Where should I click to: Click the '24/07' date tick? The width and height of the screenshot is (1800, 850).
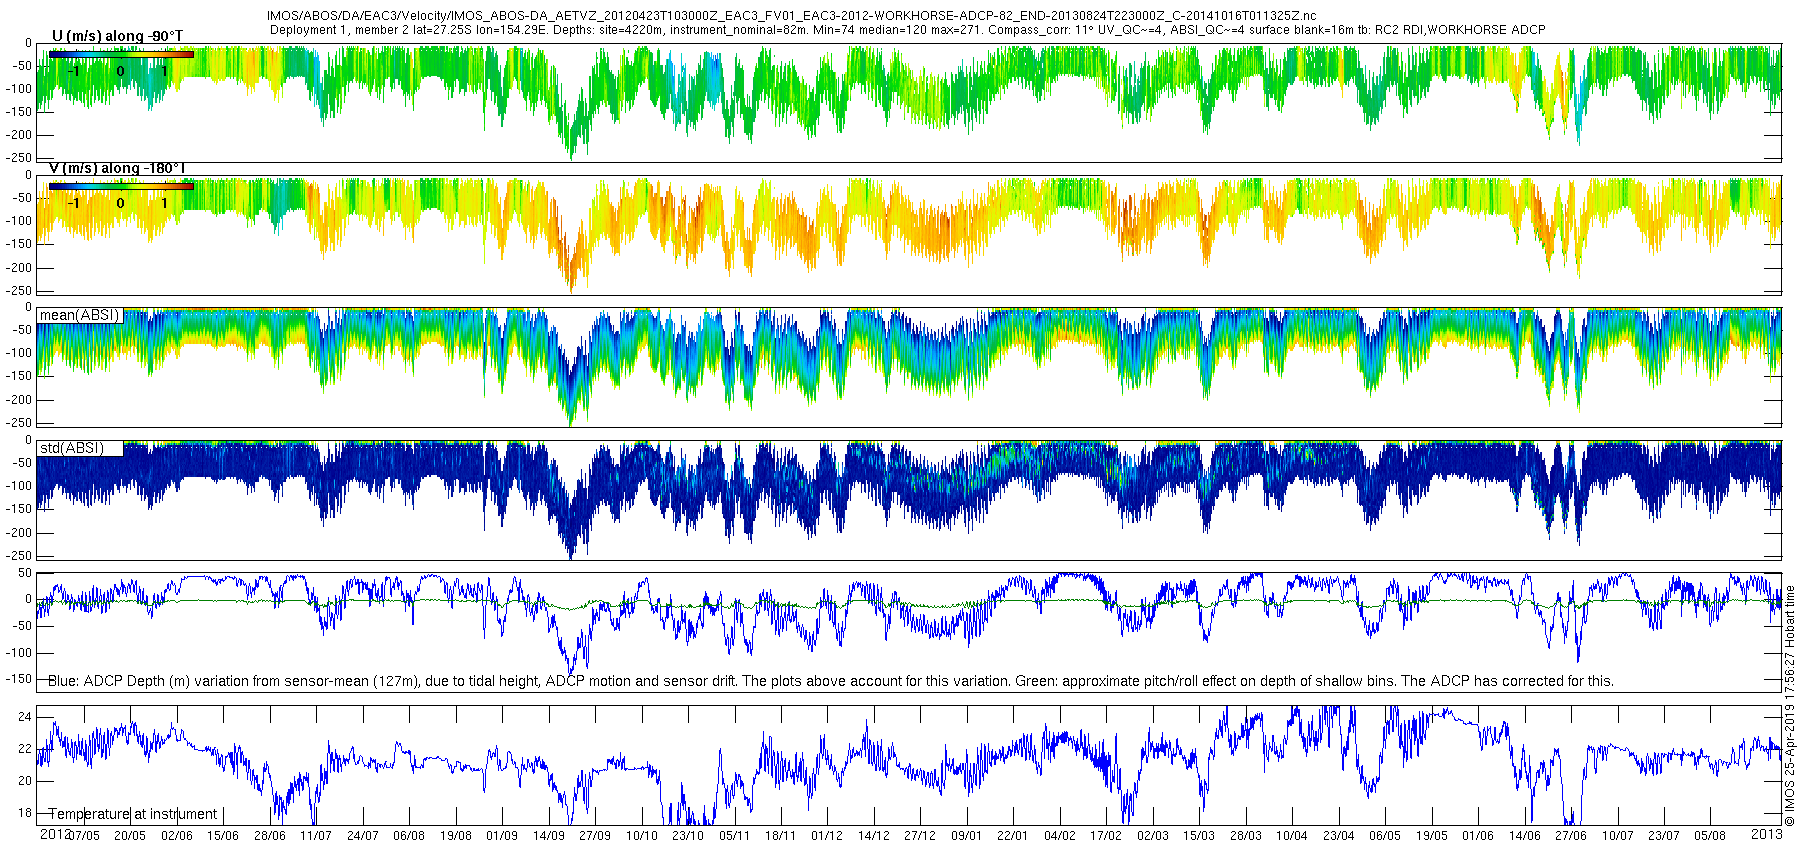[x=362, y=836]
